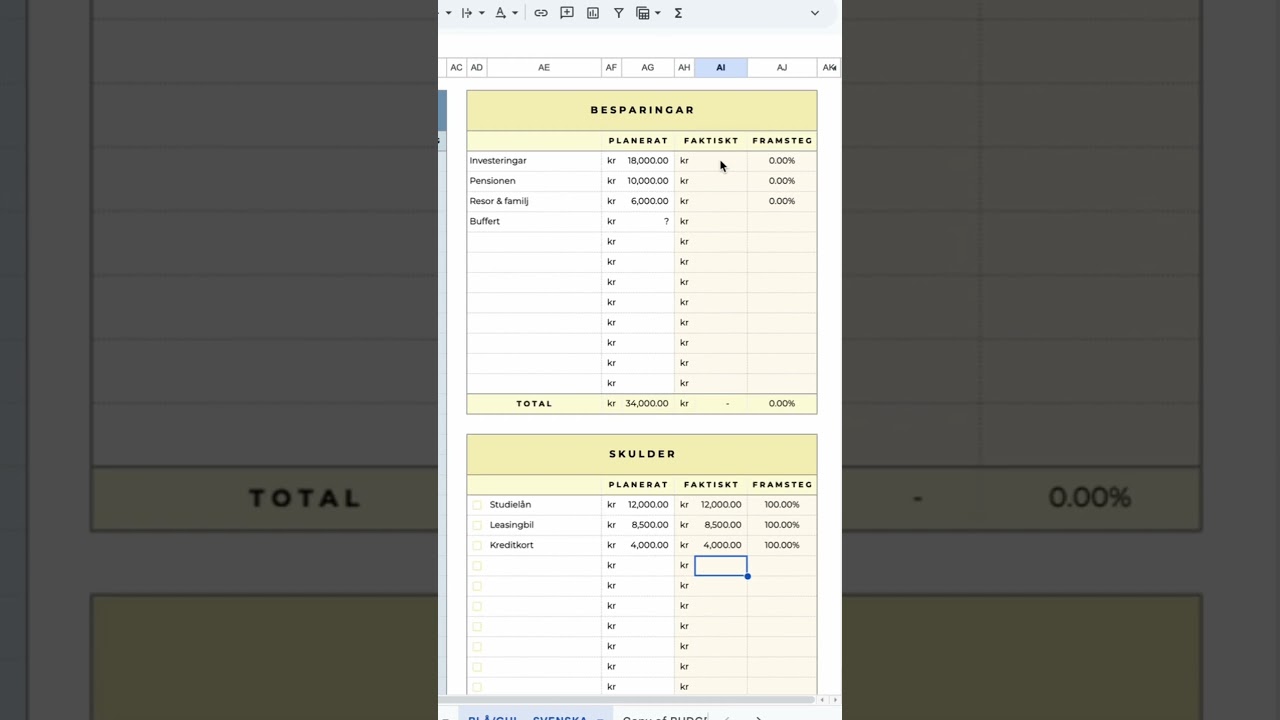Click the Kreditkort debt label
The image size is (1280, 720).
[x=512, y=545]
